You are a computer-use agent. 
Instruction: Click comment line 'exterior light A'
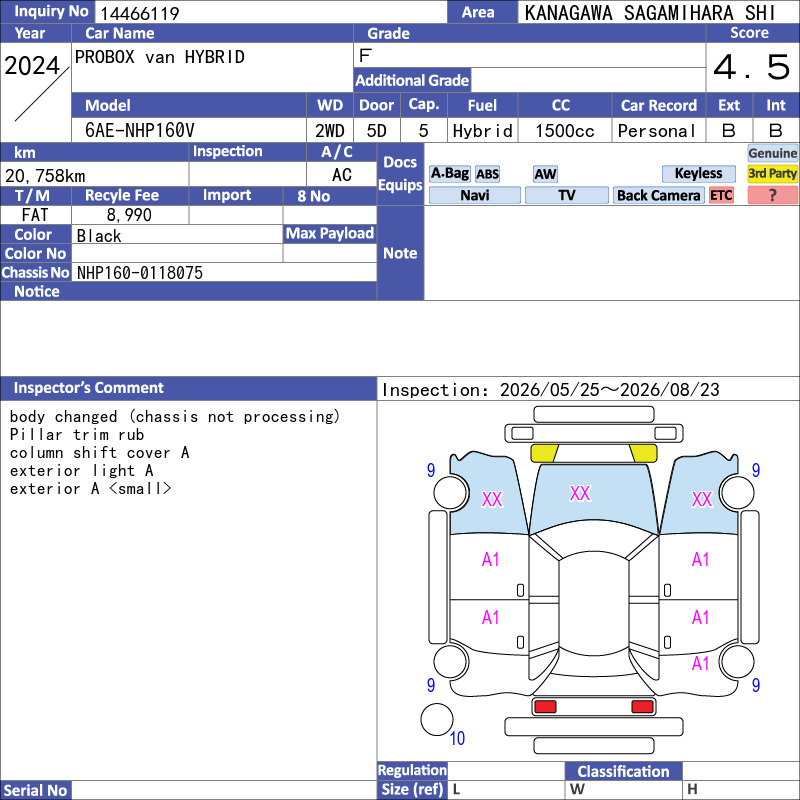pyautogui.click(x=82, y=470)
